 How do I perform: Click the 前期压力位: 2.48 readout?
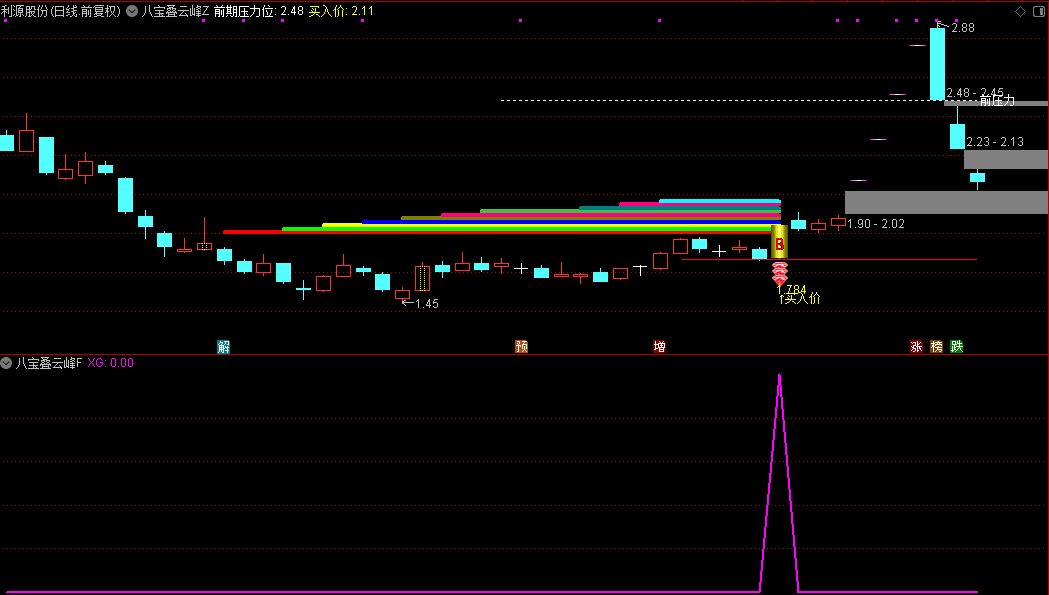(258, 11)
